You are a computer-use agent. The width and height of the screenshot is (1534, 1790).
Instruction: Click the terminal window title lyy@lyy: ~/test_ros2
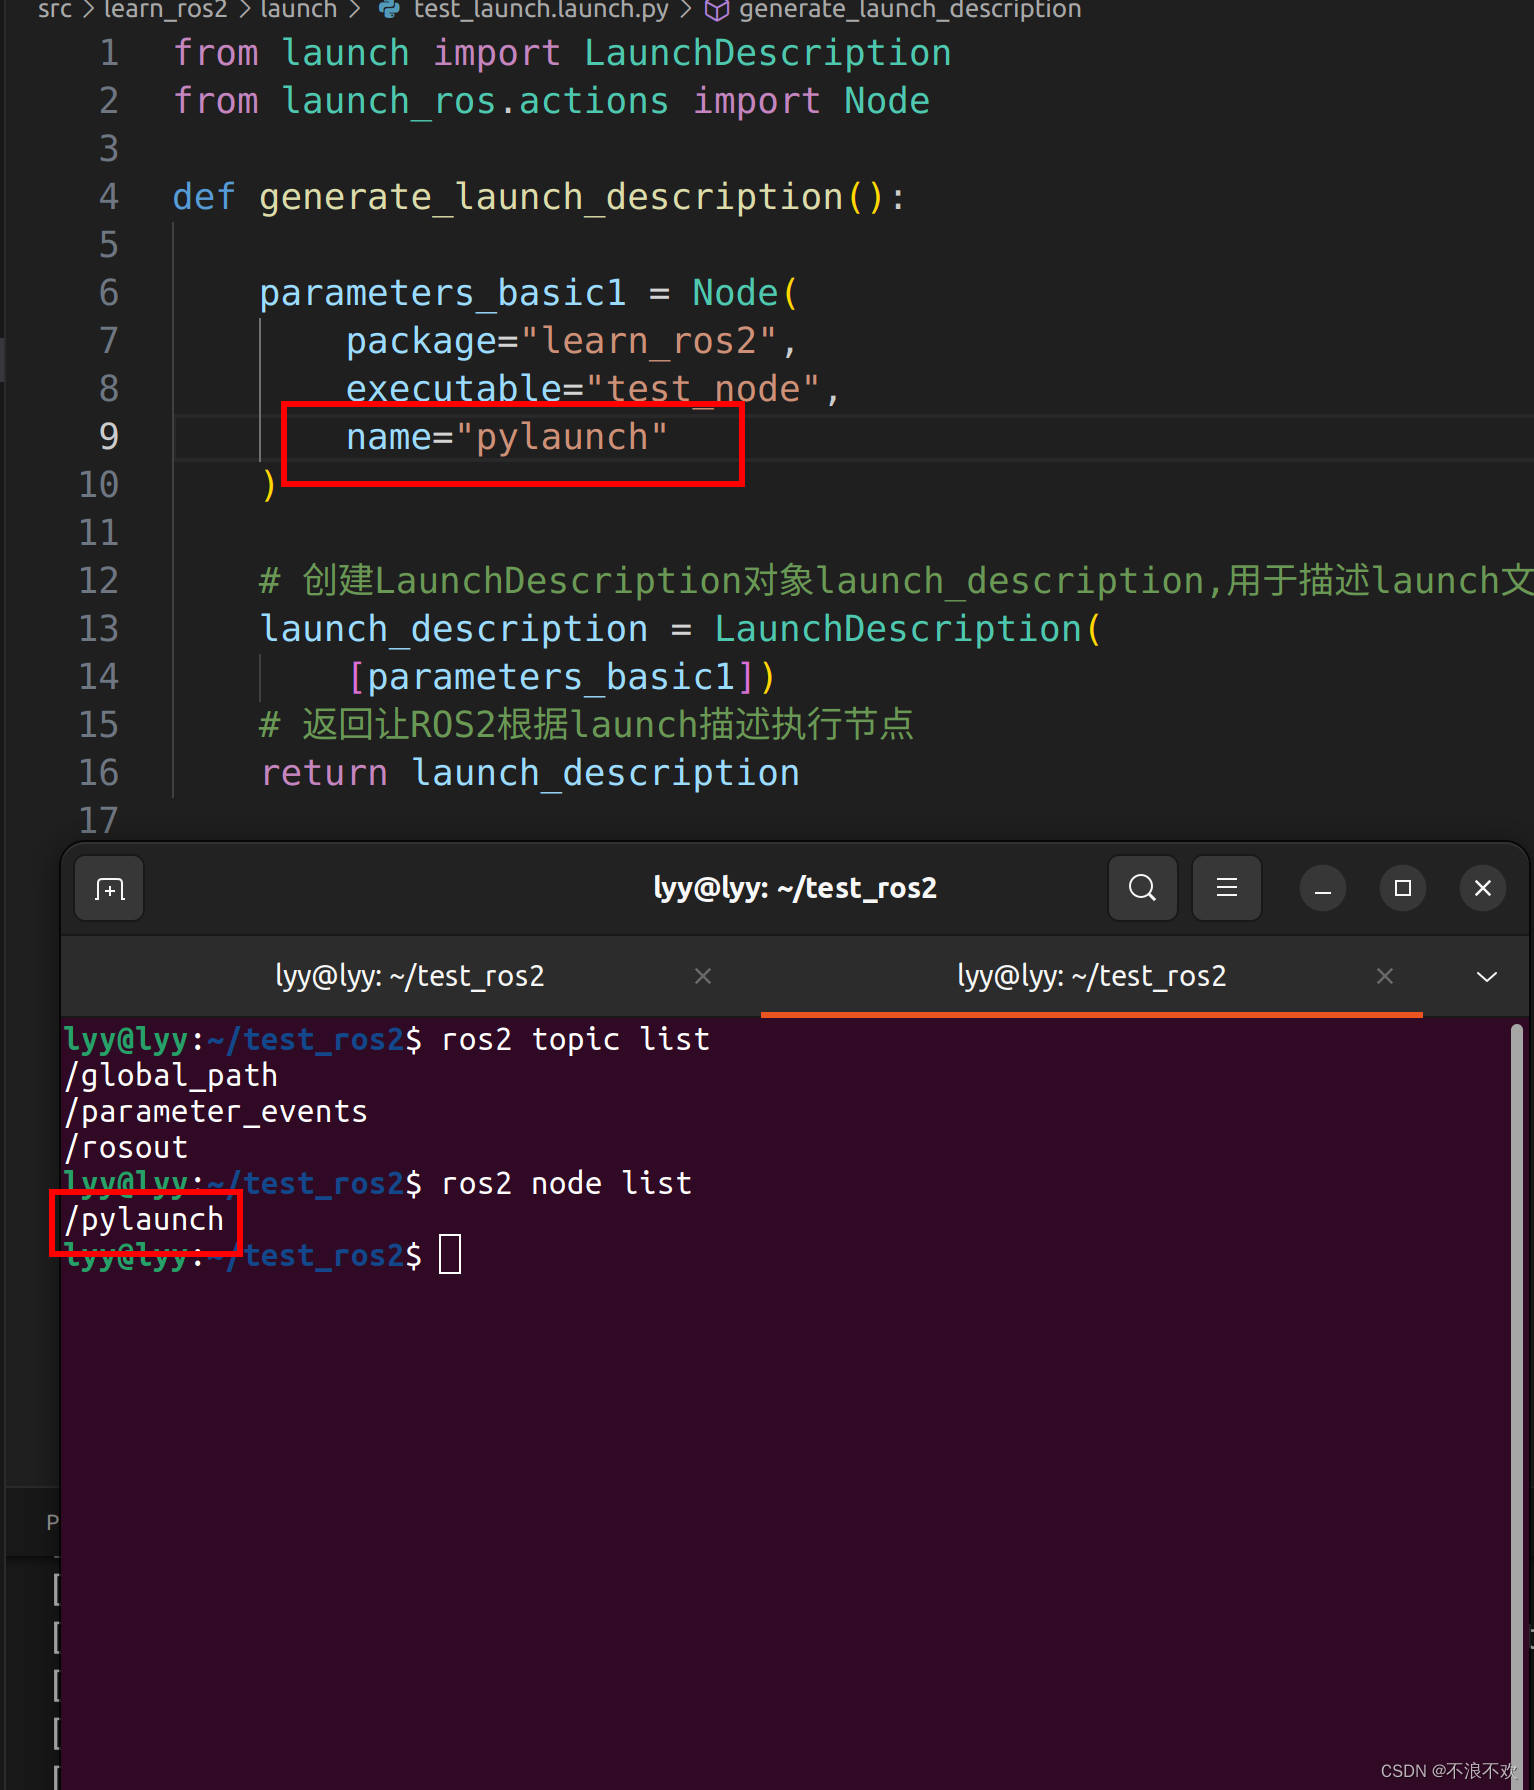pyautogui.click(x=795, y=888)
